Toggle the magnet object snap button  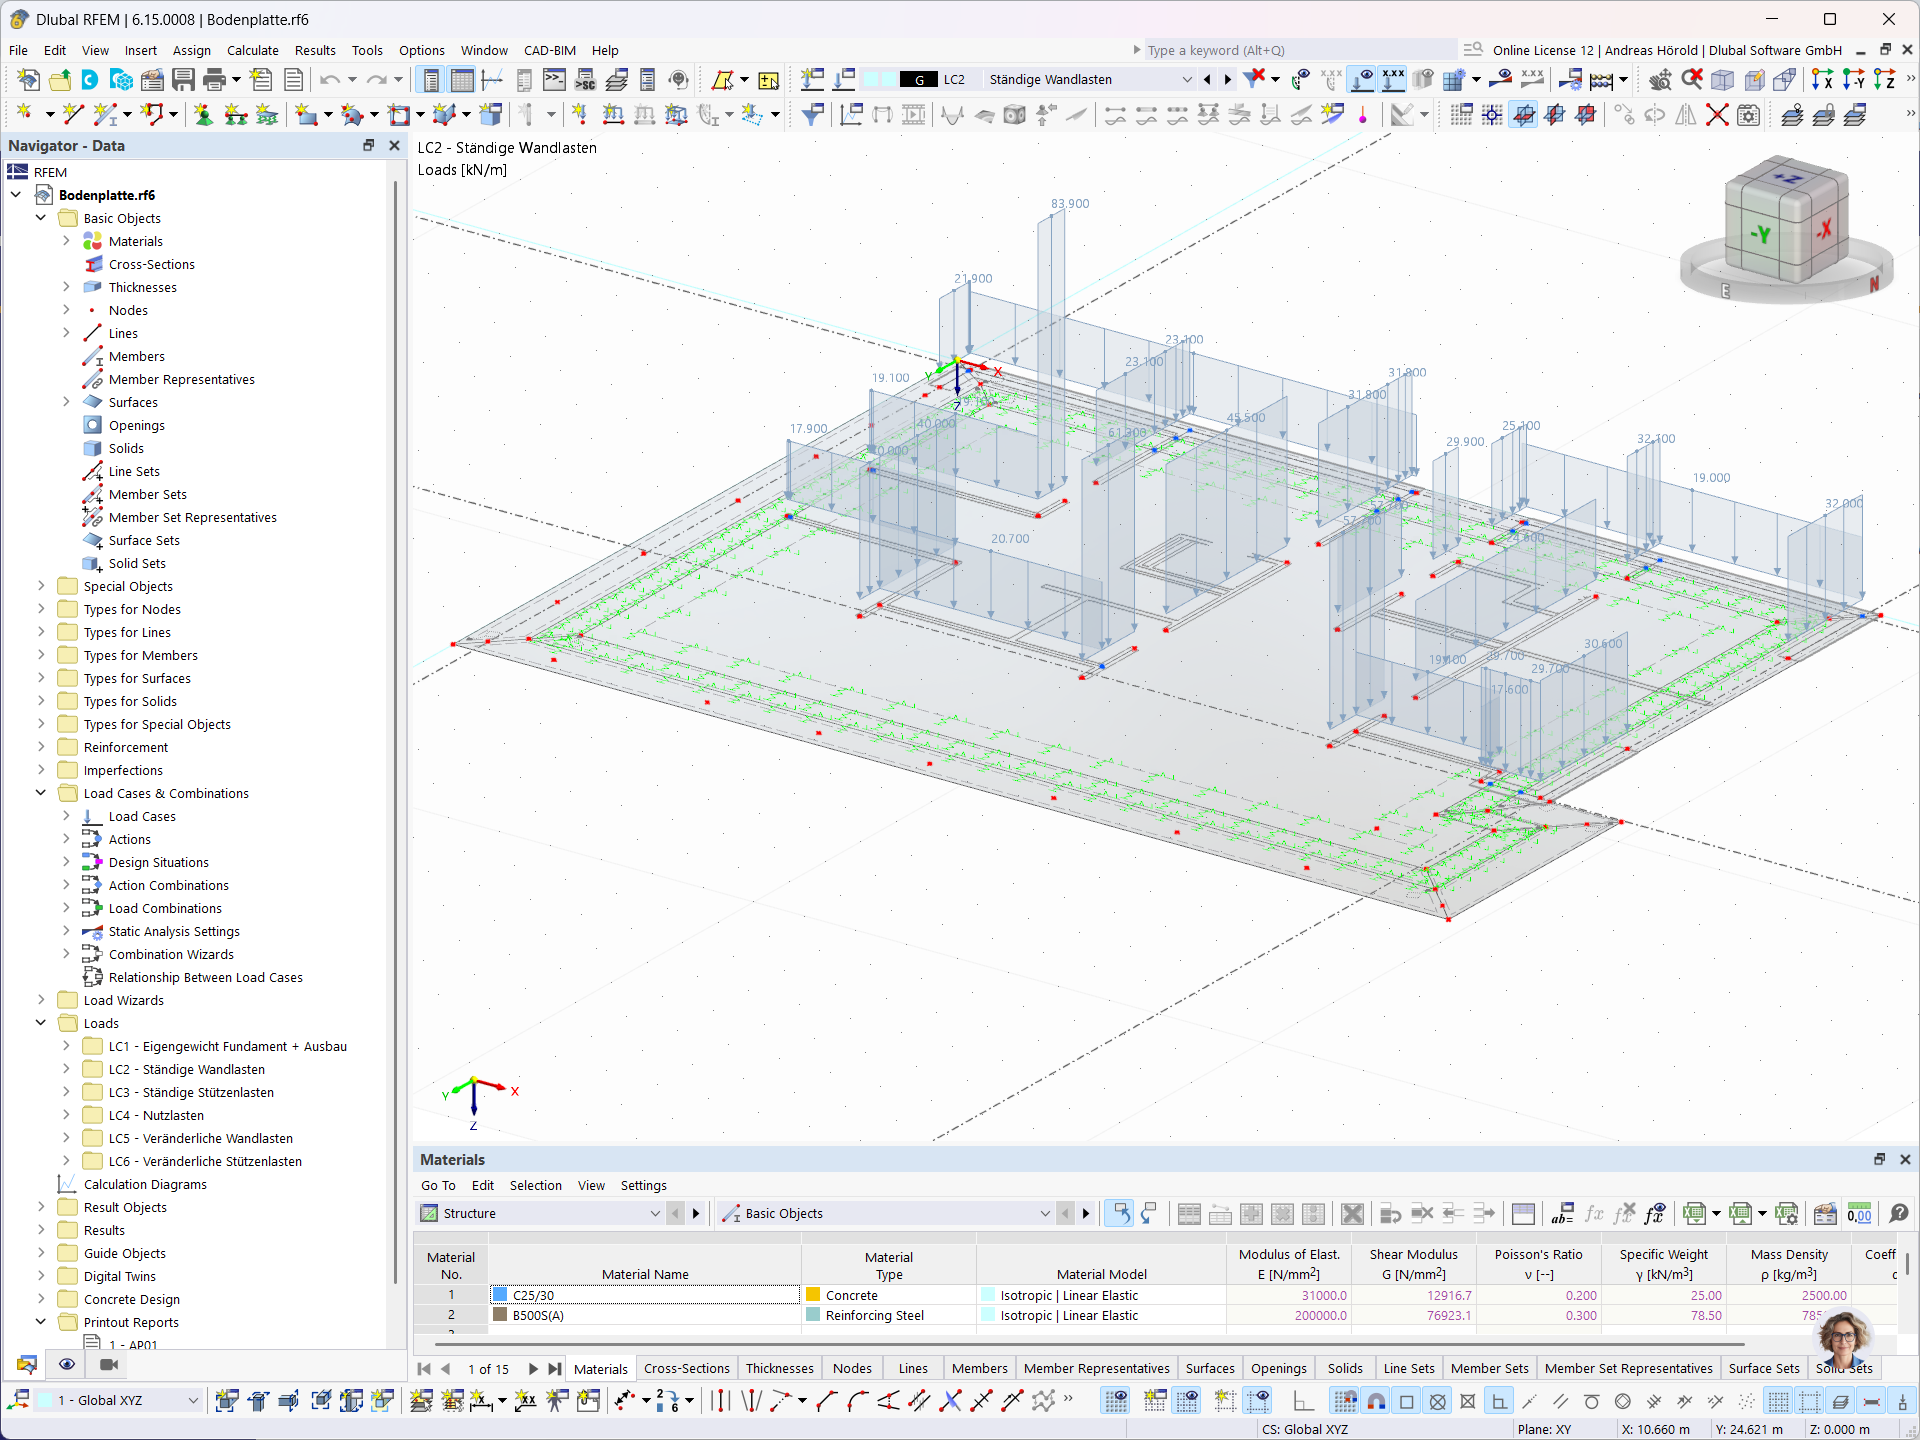[x=1377, y=1401]
